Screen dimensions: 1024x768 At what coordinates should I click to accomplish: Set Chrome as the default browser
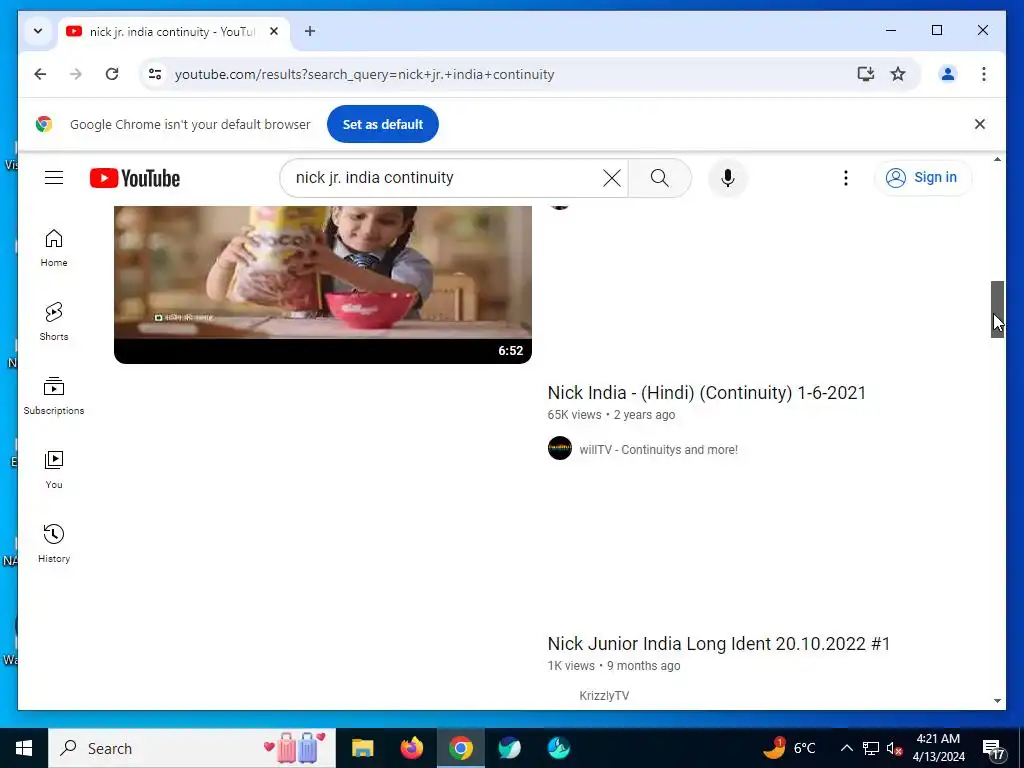point(383,124)
